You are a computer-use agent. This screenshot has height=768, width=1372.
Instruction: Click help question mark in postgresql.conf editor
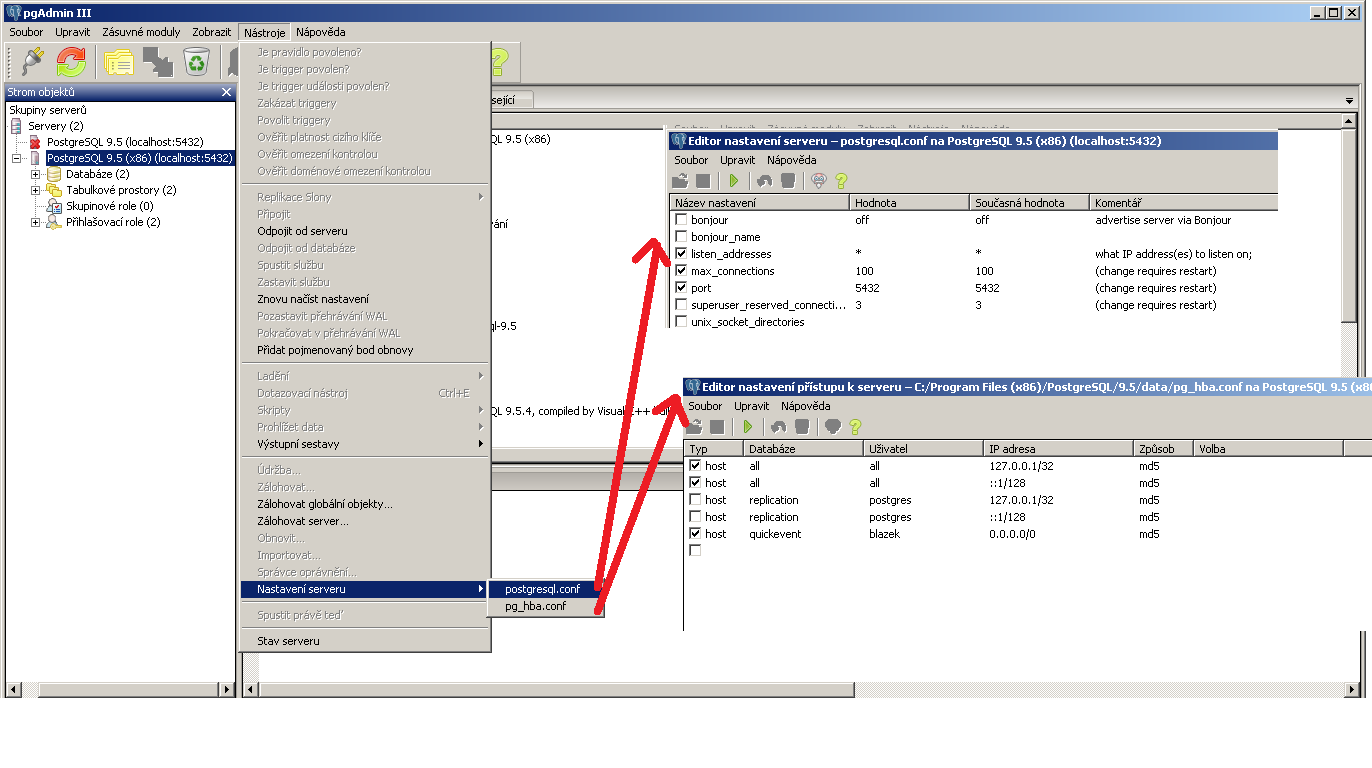point(841,181)
